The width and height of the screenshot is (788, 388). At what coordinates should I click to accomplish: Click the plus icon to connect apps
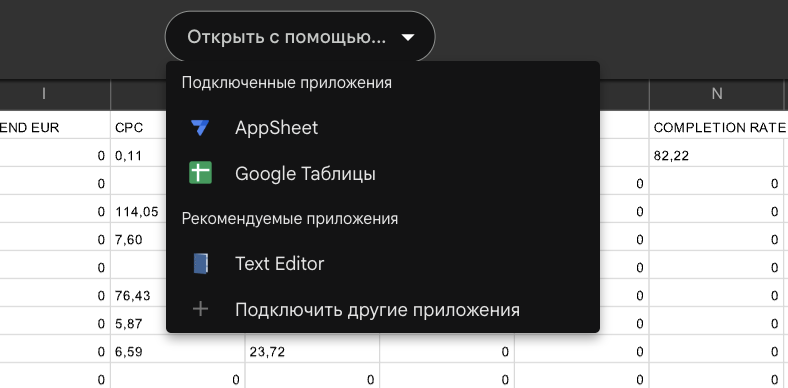click(201, 309)
